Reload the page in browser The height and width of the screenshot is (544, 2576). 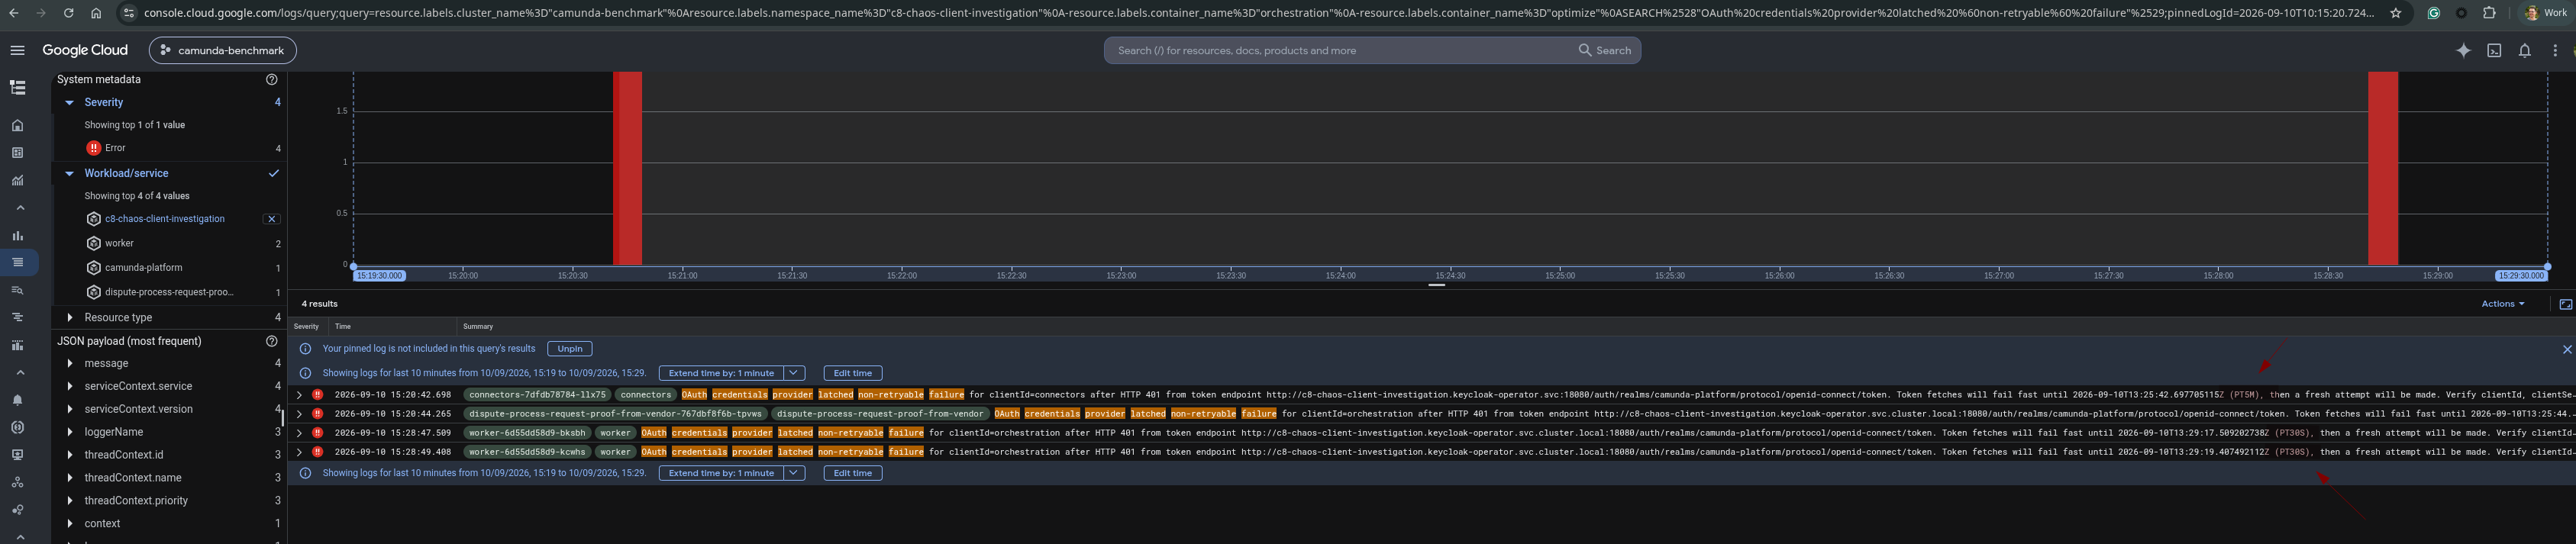pyautogui.click(x=68, y=13)
